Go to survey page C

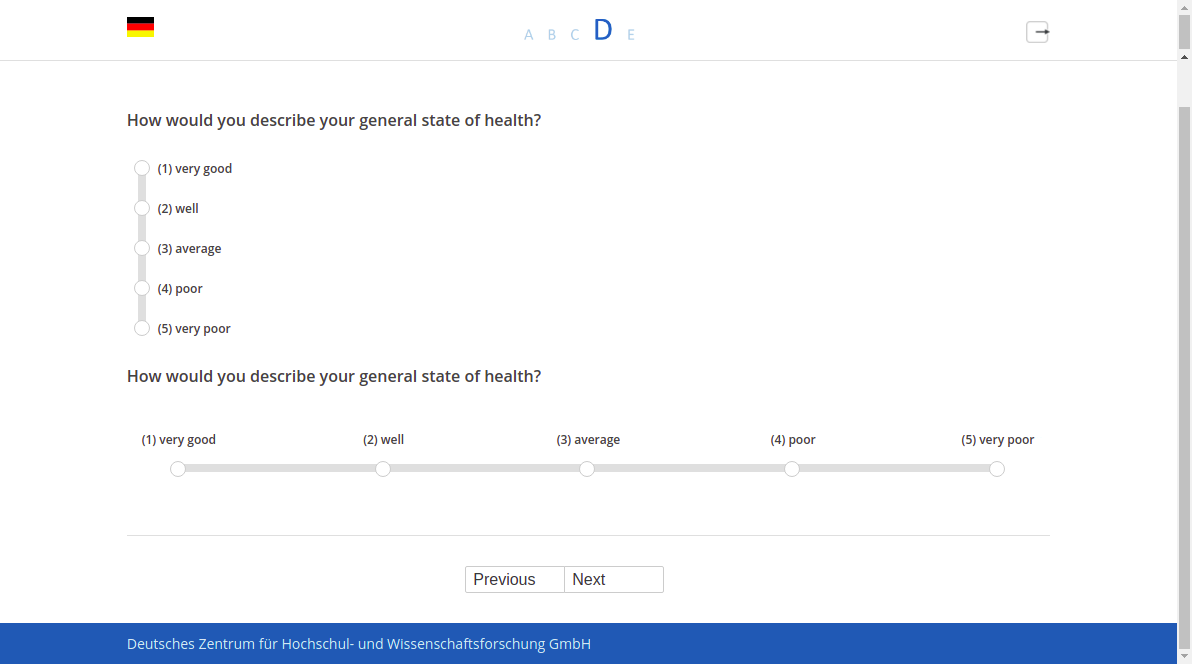pyautogui.click(x=575, y=34)
